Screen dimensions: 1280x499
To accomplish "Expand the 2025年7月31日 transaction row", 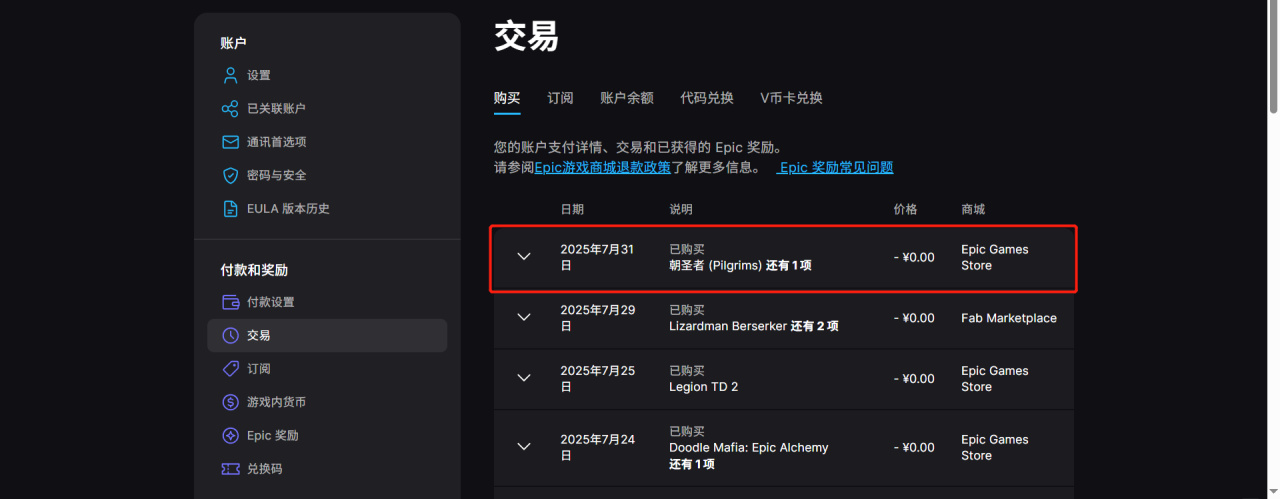I will point(524,257).
